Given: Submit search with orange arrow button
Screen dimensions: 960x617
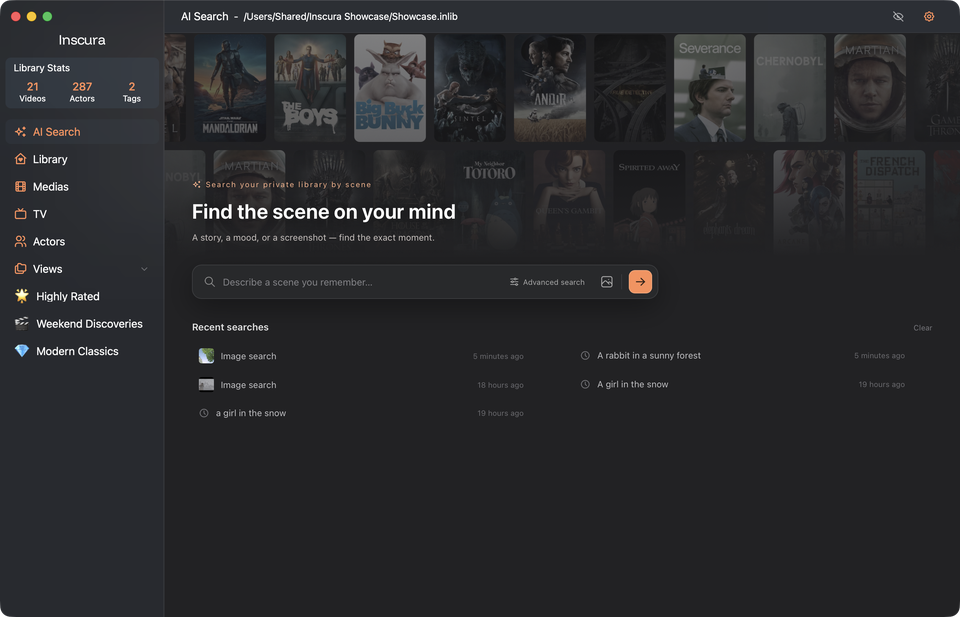Looking at the screenshot, I should [x=640, y=282].
